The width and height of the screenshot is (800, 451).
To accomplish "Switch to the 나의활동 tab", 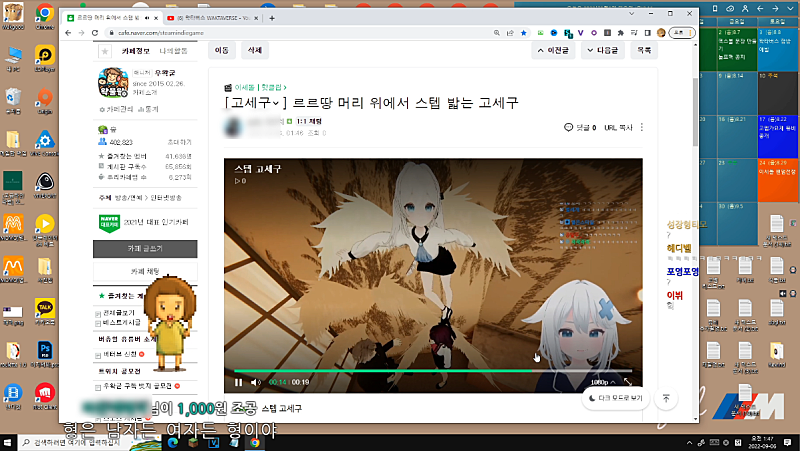I will pos(173,51).
